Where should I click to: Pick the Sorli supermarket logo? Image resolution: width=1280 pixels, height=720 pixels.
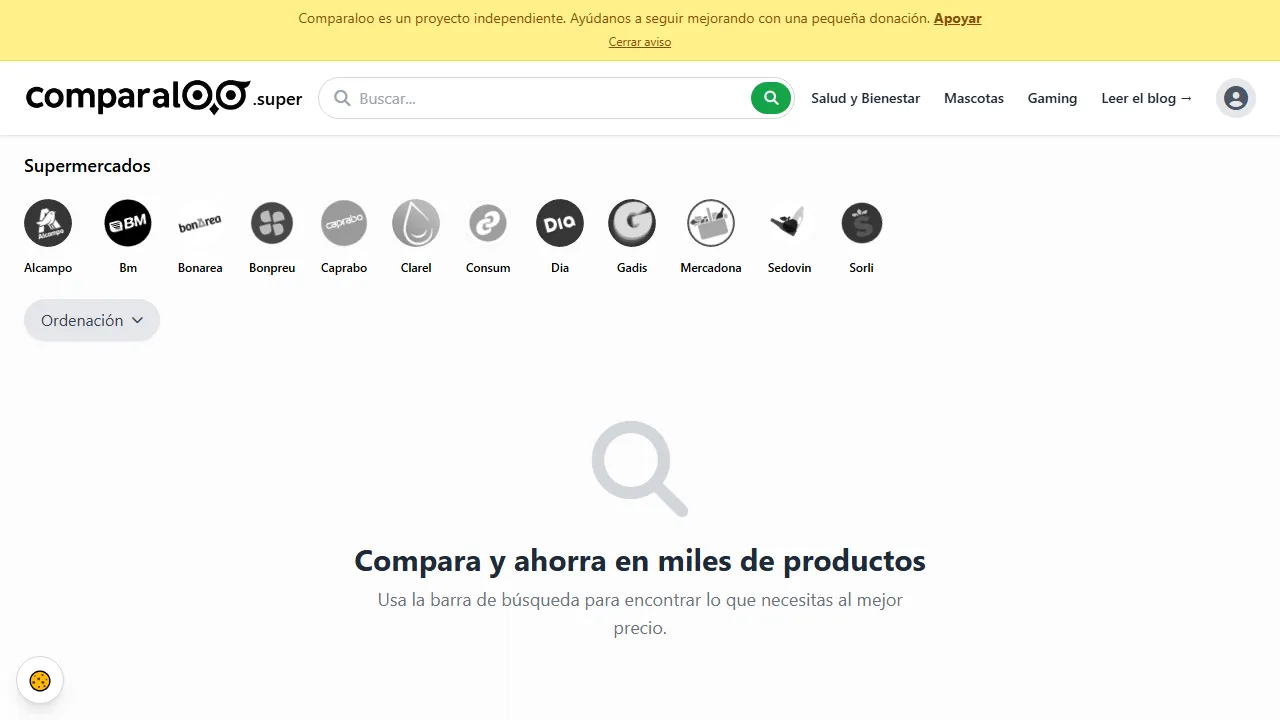pyautogui.click(x=861, y=222)
